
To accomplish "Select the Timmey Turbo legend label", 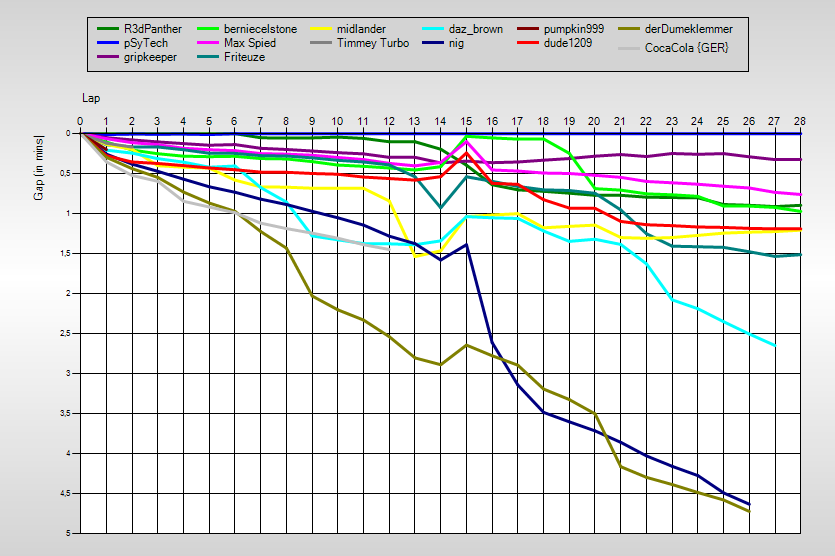I will click(373, 43).
